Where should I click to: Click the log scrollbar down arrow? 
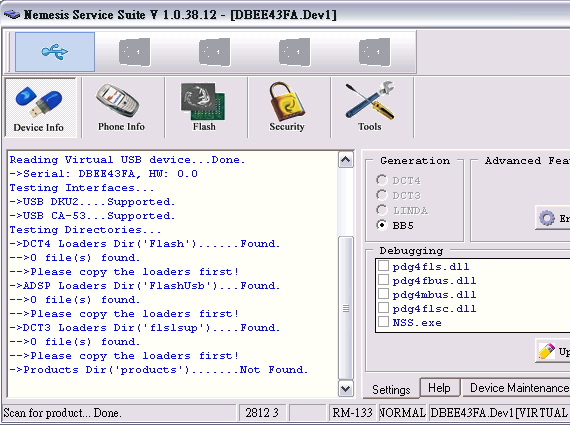(x=346, y=389)
